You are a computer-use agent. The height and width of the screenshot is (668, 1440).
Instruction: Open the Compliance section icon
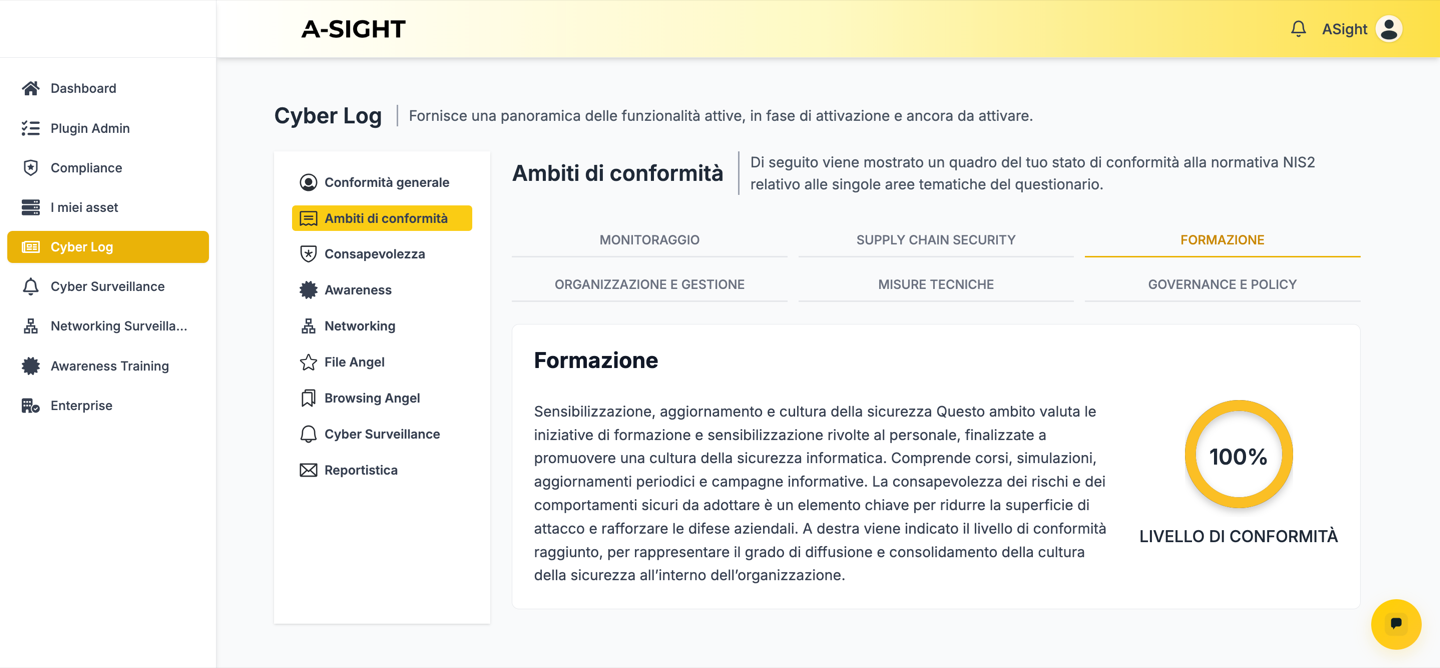29,167
